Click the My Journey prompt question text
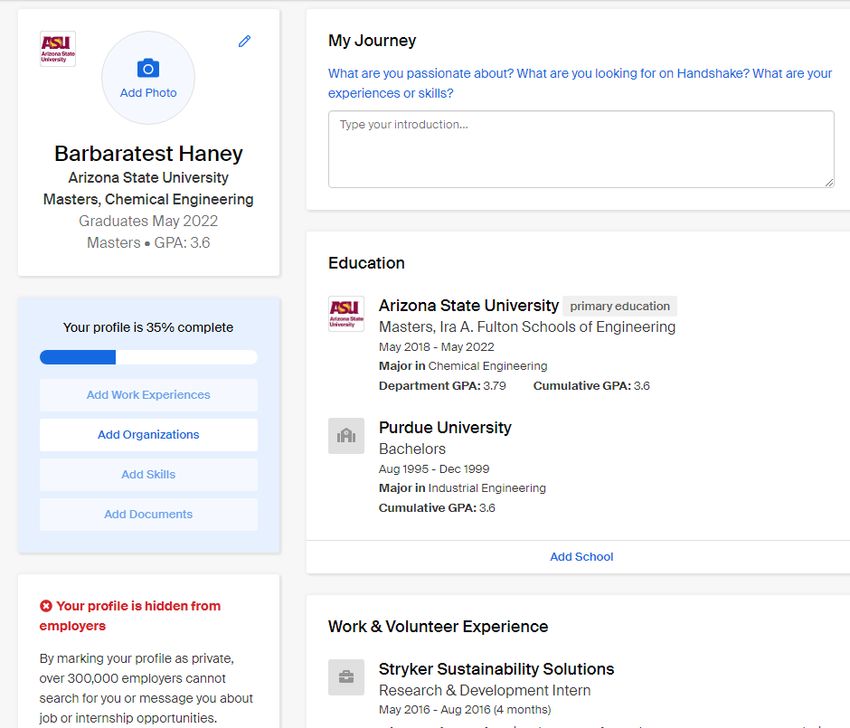 [x=579, y=83]
